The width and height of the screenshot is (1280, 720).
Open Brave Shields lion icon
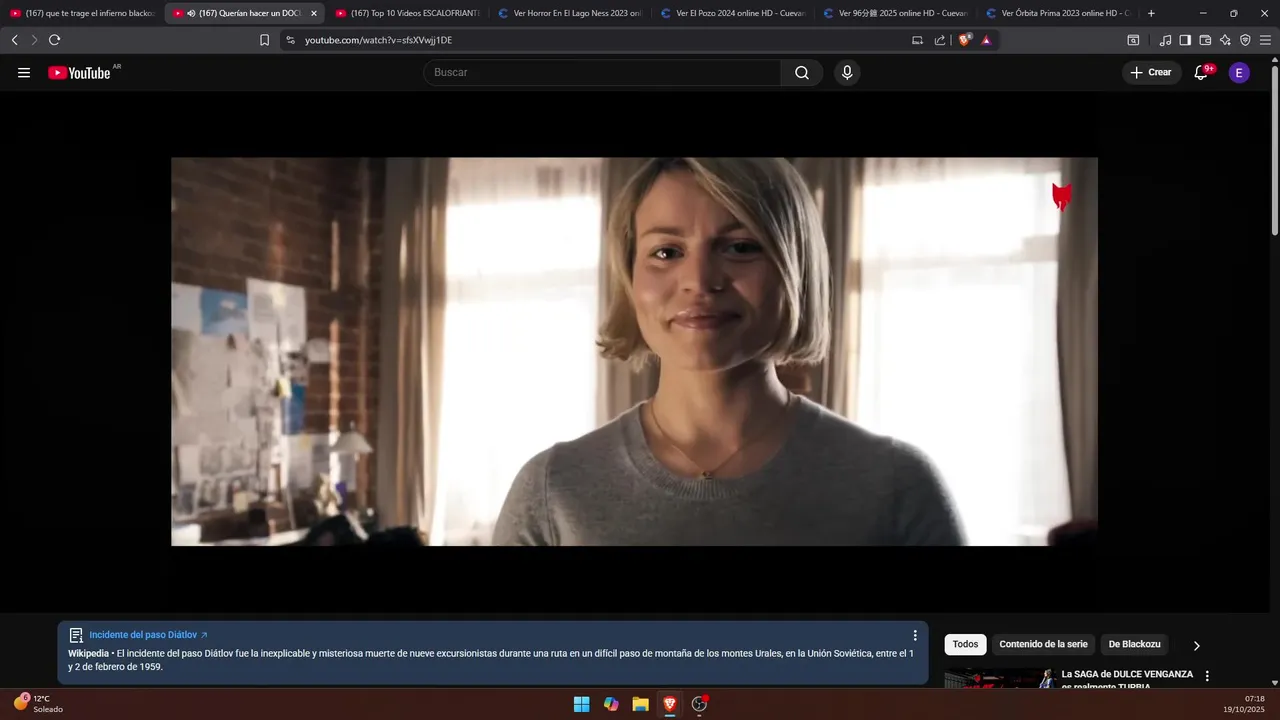tap(965, 40)
